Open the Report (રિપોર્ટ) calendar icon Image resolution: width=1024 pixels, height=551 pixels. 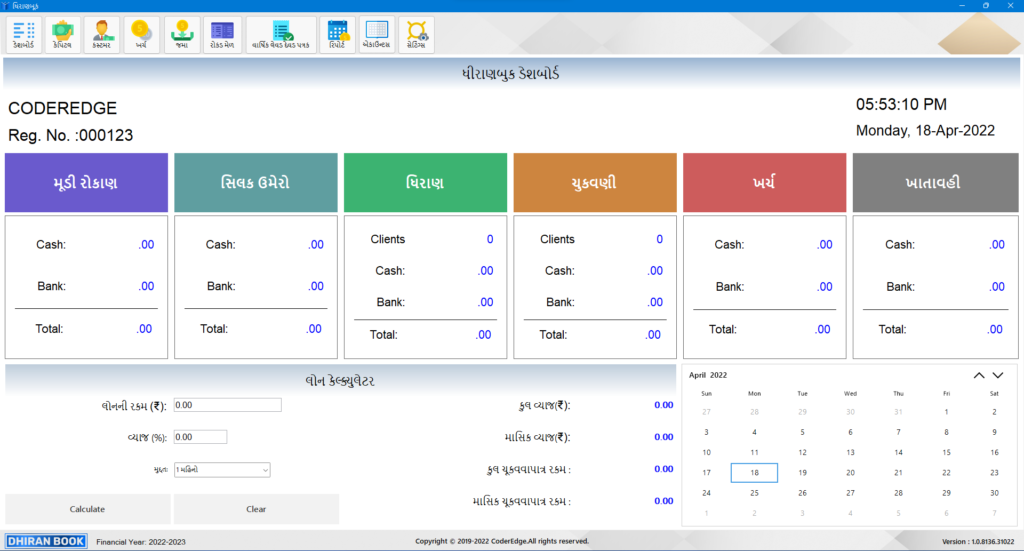(337, 34)
